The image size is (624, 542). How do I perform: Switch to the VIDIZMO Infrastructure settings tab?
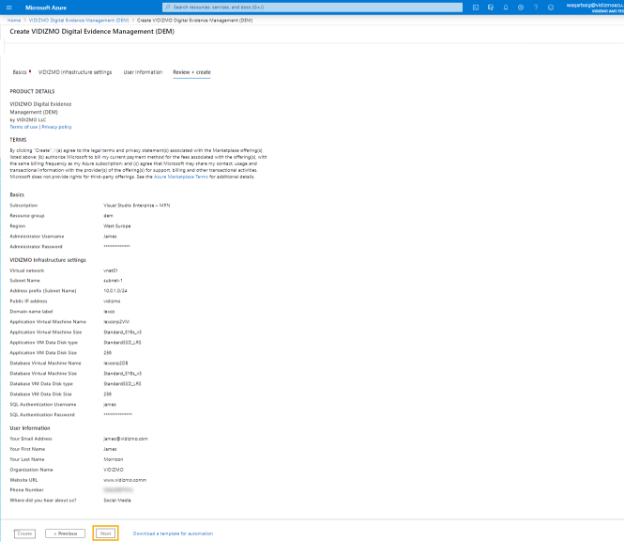point(75,72)
